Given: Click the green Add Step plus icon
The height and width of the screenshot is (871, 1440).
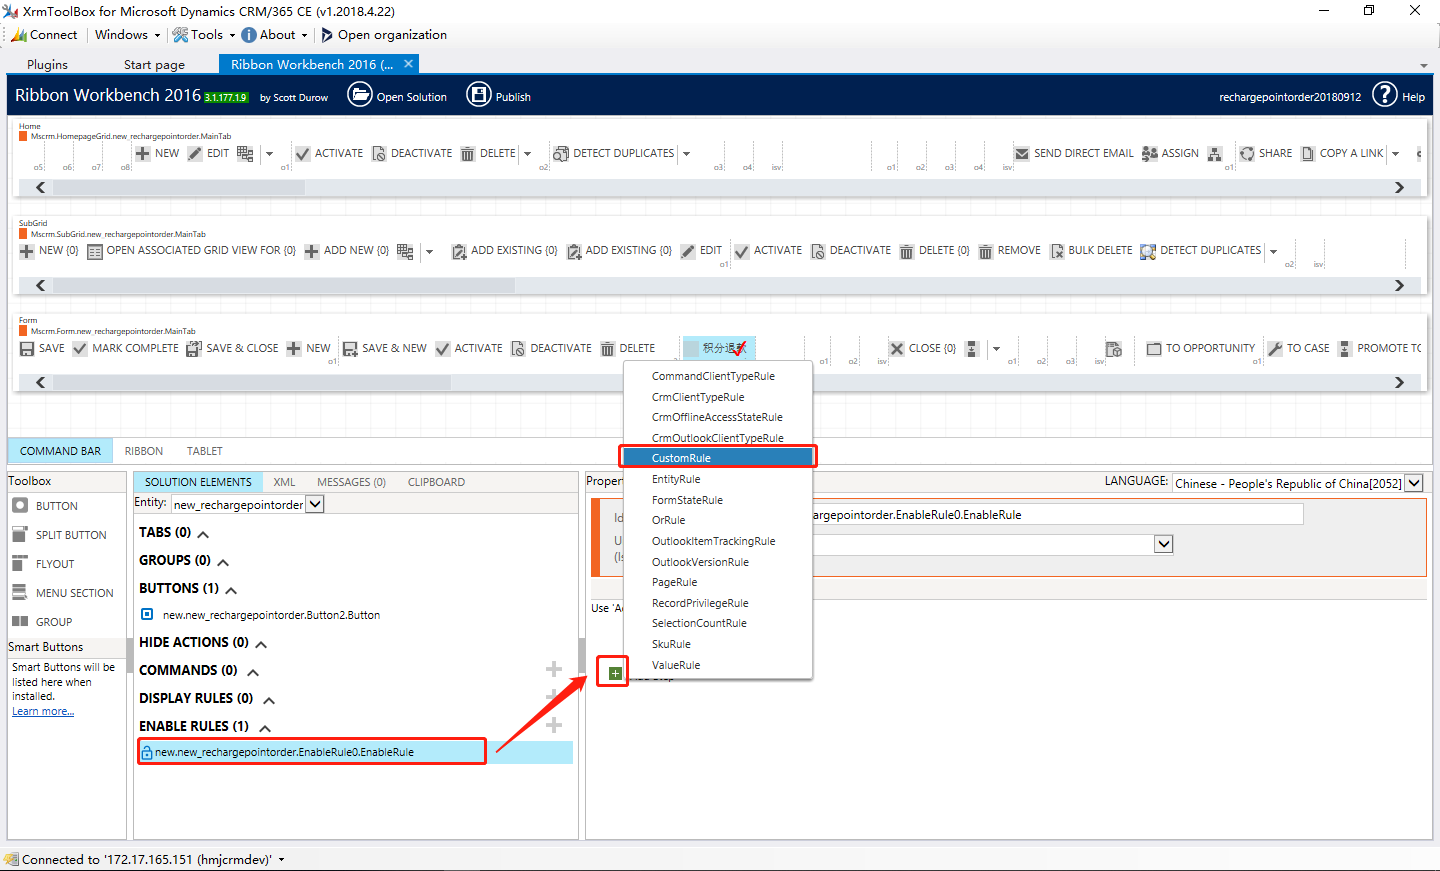Looking at the screenshot, I should point(615,673).
